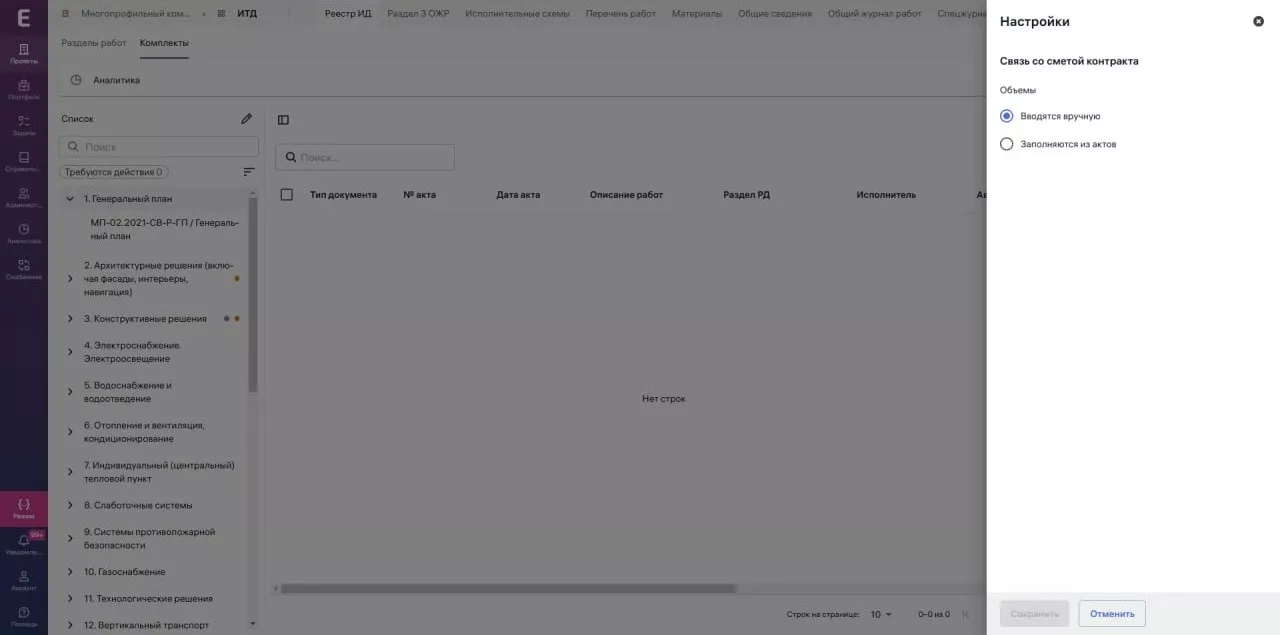Open the Портфель sidebar icon
This screenshot has width=1280, height=635.
(24, 90)
